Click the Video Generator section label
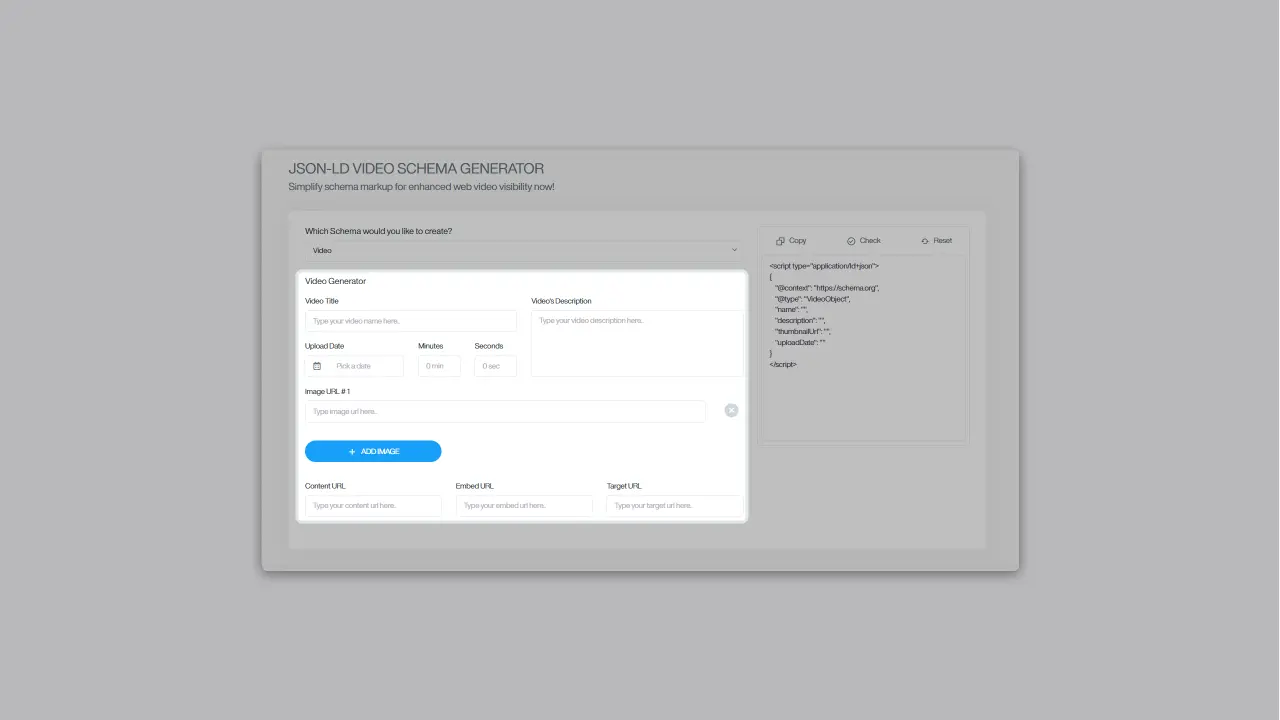1280x720 pixels. tap(335, 281)
